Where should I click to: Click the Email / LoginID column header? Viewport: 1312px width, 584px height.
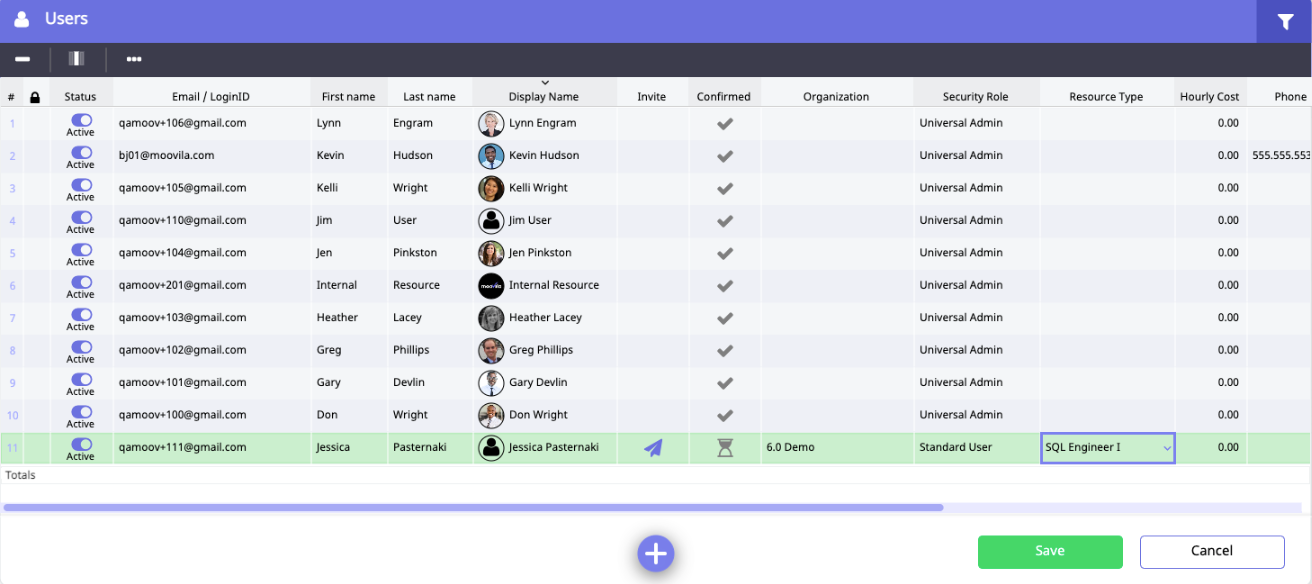[x=211, y=97]
